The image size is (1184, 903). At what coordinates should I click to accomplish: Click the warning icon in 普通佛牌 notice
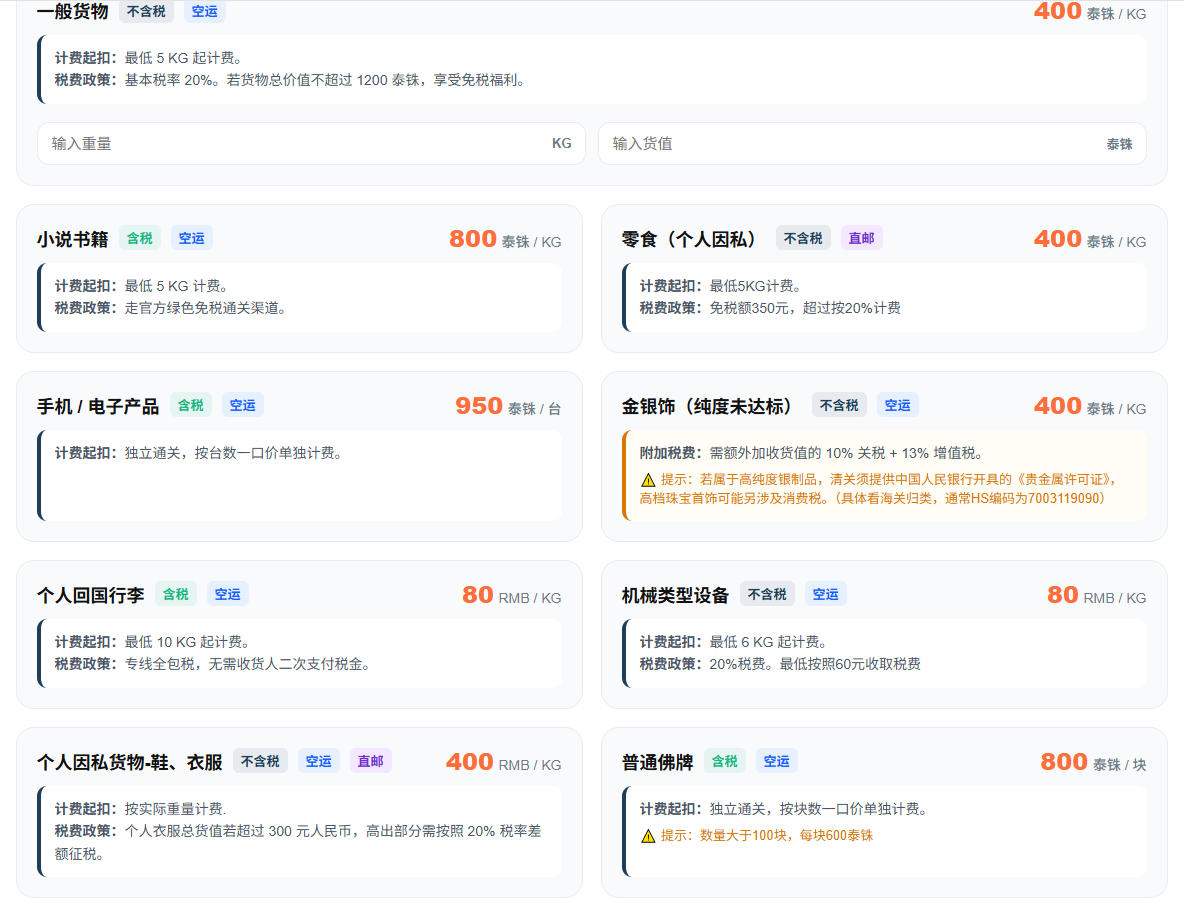click(x=648, y=836)
